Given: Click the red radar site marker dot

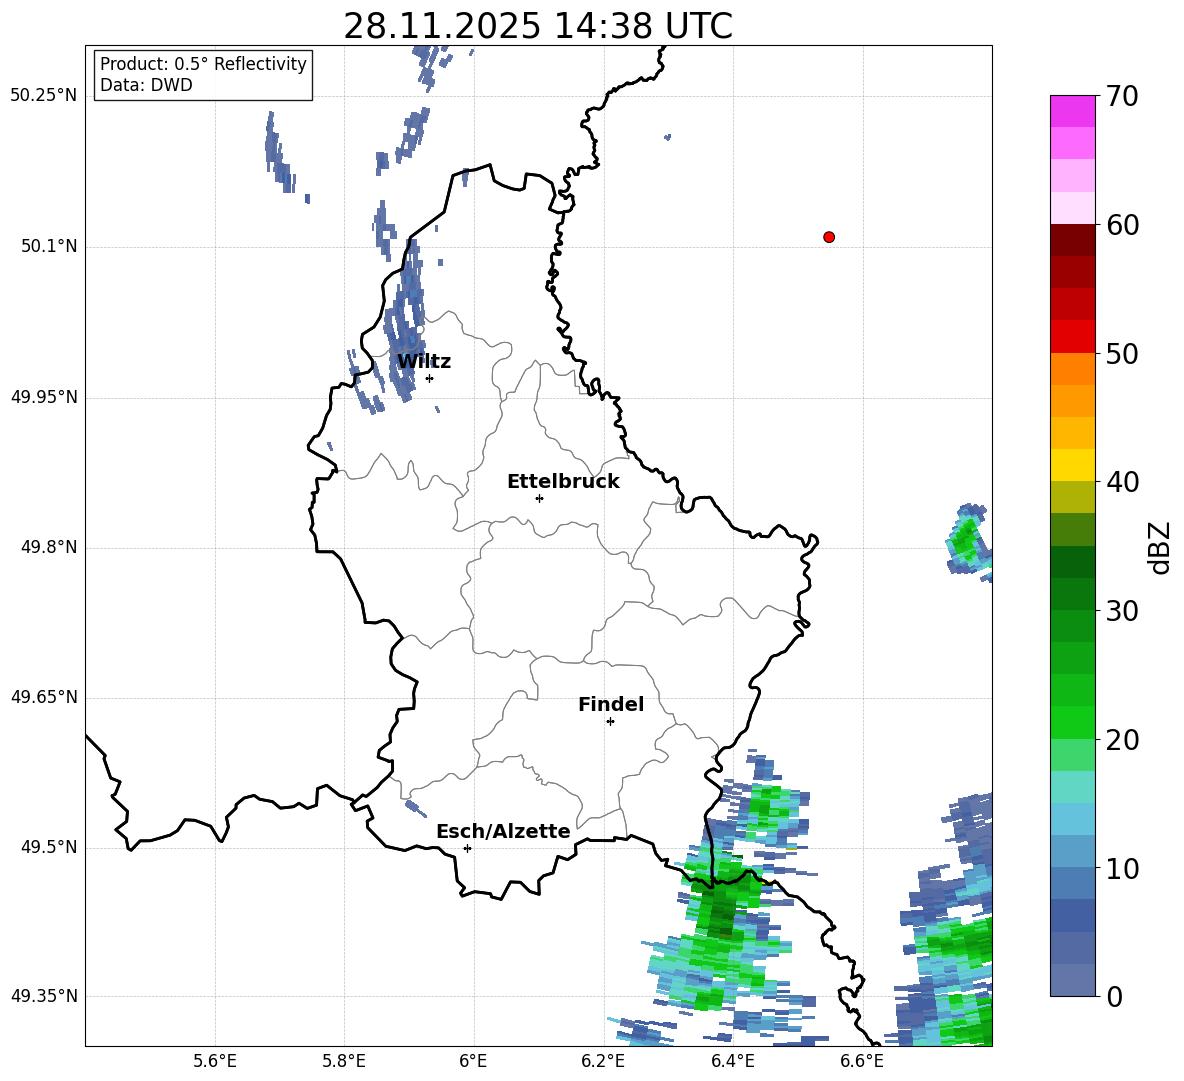Looking at the screenshot, I should (829, 237).
